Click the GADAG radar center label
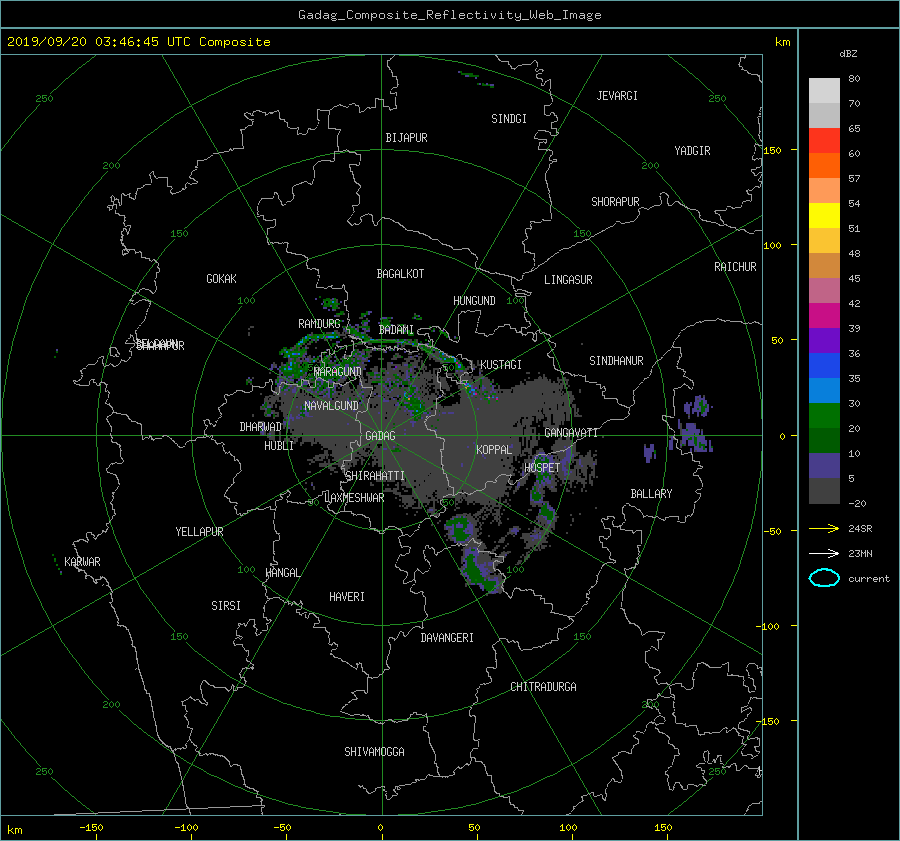900x841 pixels. tap(381, 436)
